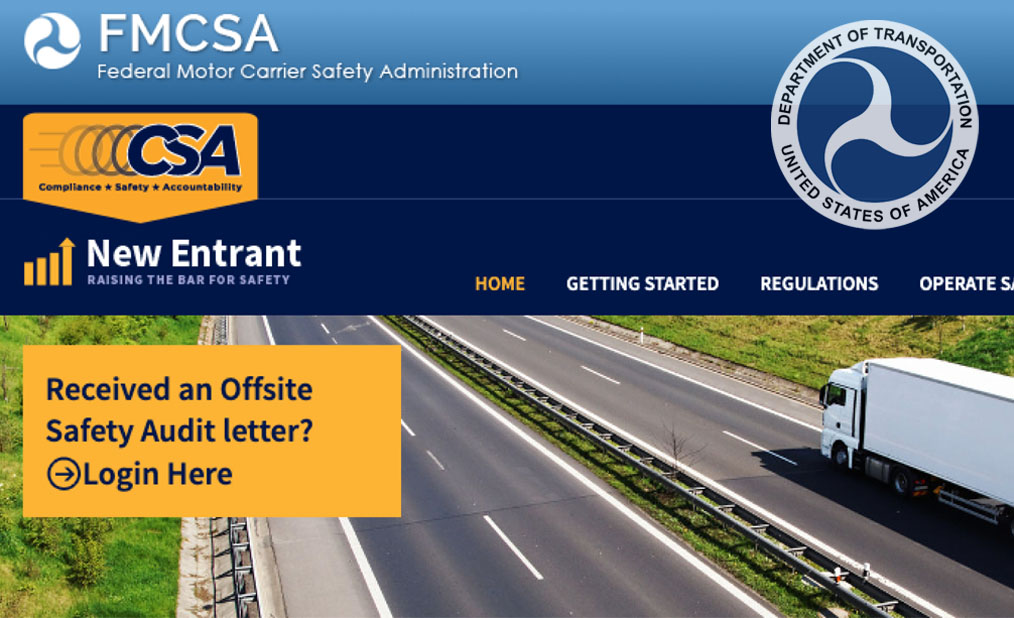Click the yellow Offsite Safety Audit box
Viewport: 1014px width, 618px height.
pyautogui.click(x=211, y=431)
